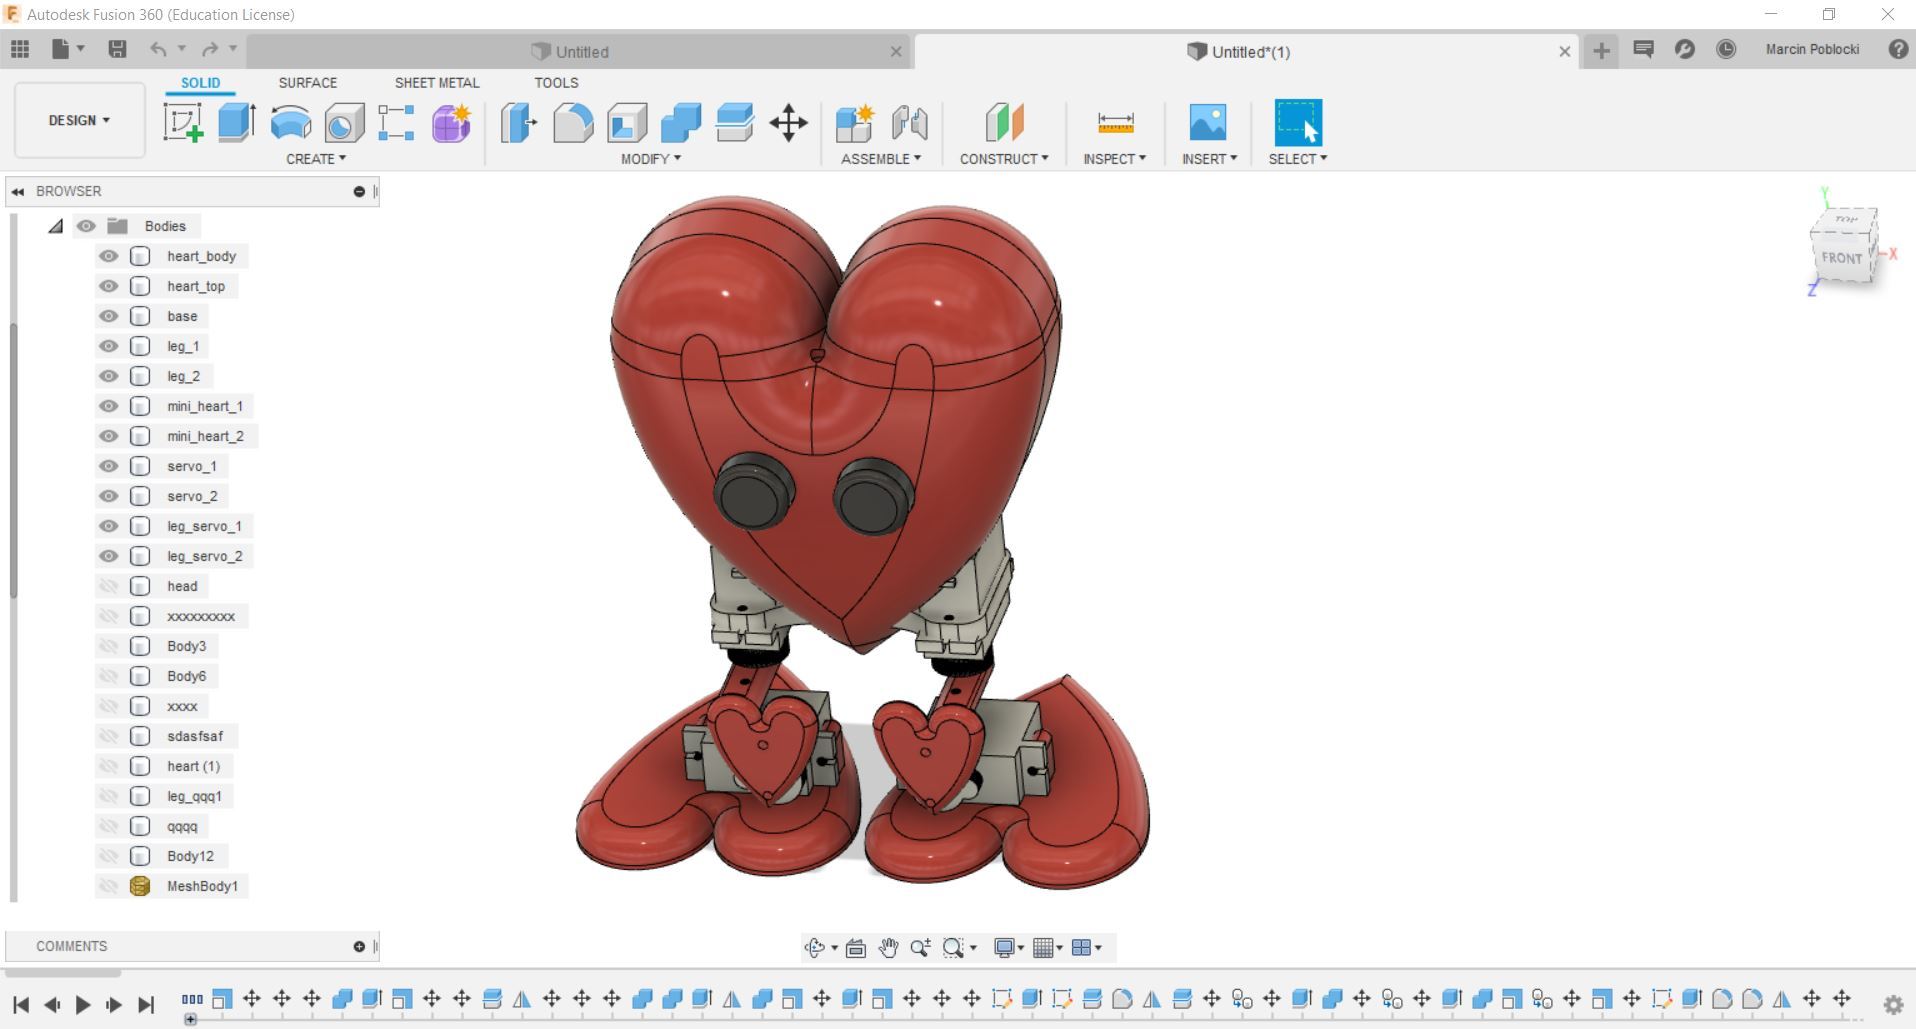
Task: Open Marcin Poblocki account menu
Action: 1812,49
